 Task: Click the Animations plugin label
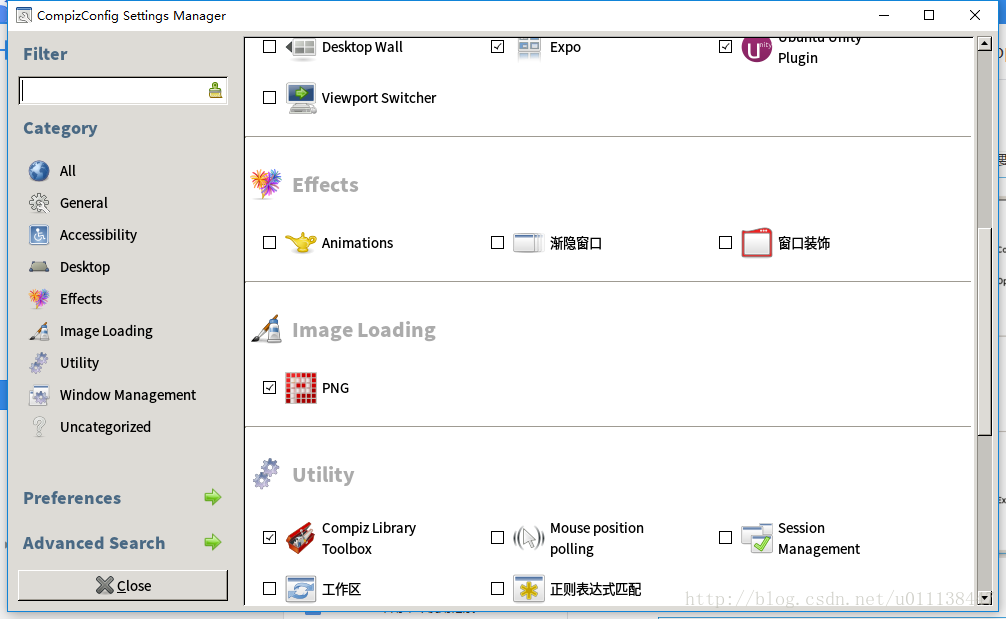357,243
